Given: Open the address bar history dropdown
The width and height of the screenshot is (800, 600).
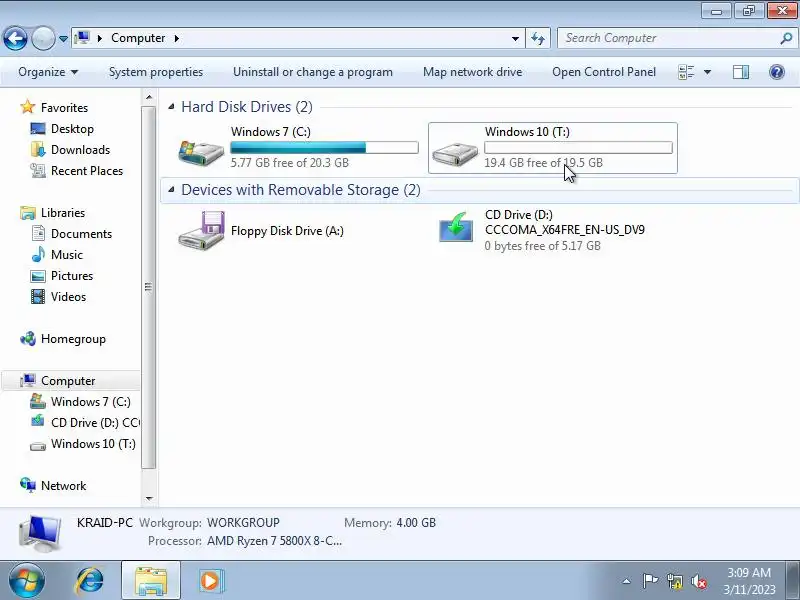Looking at the screenshot, I should click(x=515, y=38).
